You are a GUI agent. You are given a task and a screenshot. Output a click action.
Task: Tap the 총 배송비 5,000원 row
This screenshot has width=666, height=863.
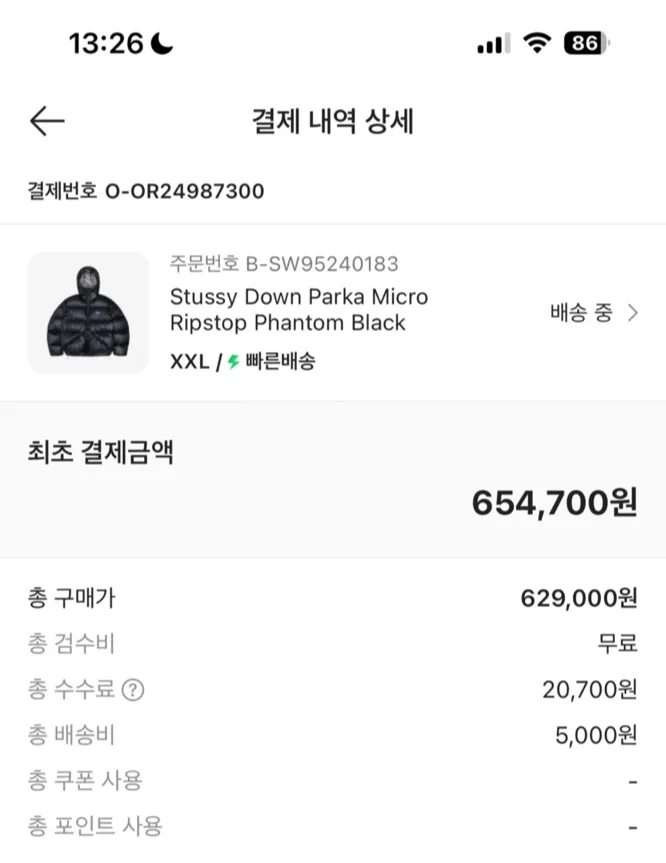[x=332, y=736]
